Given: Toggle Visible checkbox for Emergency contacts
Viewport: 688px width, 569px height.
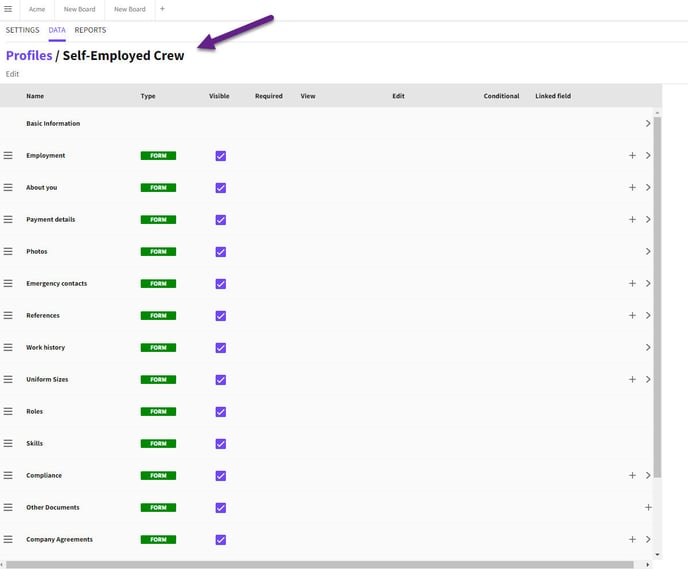Looking at the screenshot, I should [221, 284].
